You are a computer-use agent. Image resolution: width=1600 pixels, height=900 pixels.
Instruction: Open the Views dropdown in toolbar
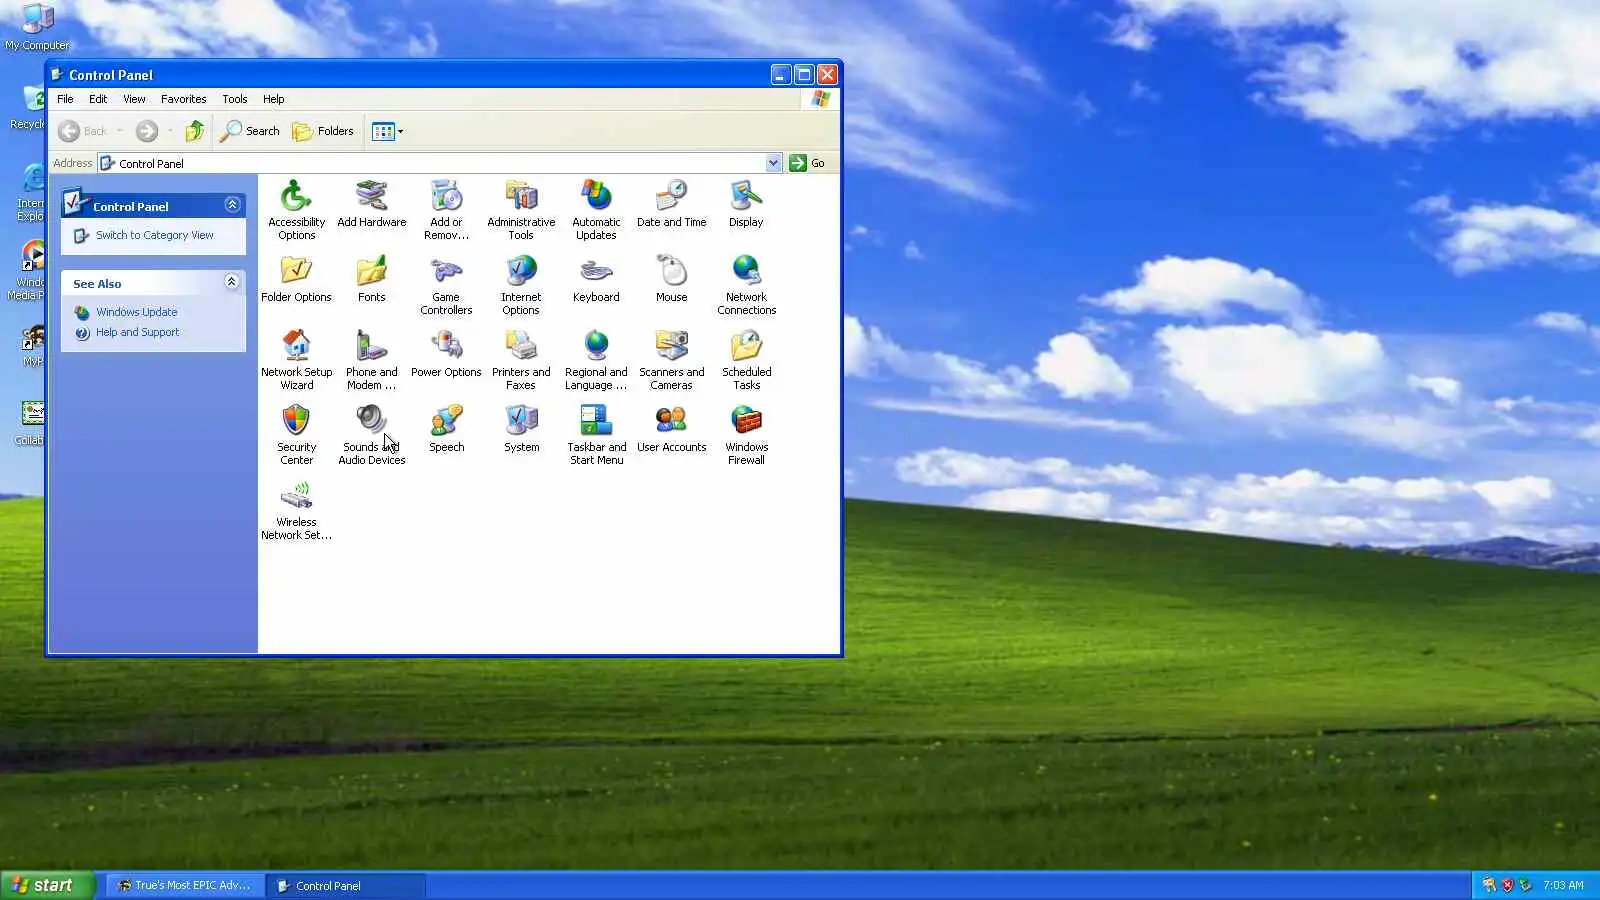tap(388, 131)
